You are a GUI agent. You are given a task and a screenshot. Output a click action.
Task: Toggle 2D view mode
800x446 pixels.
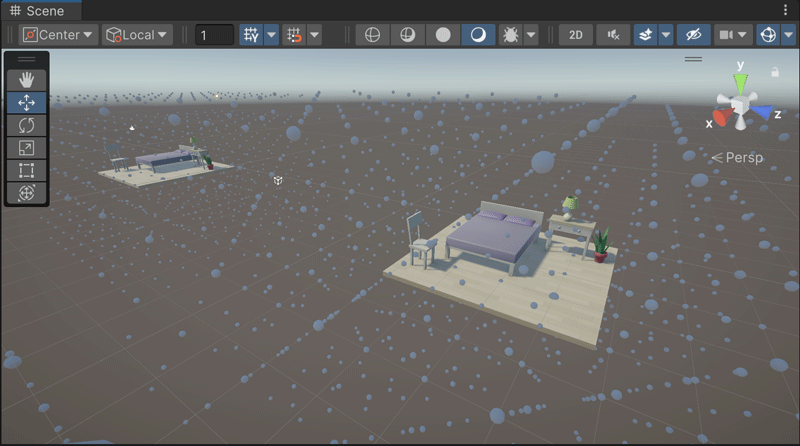(575, 35)
